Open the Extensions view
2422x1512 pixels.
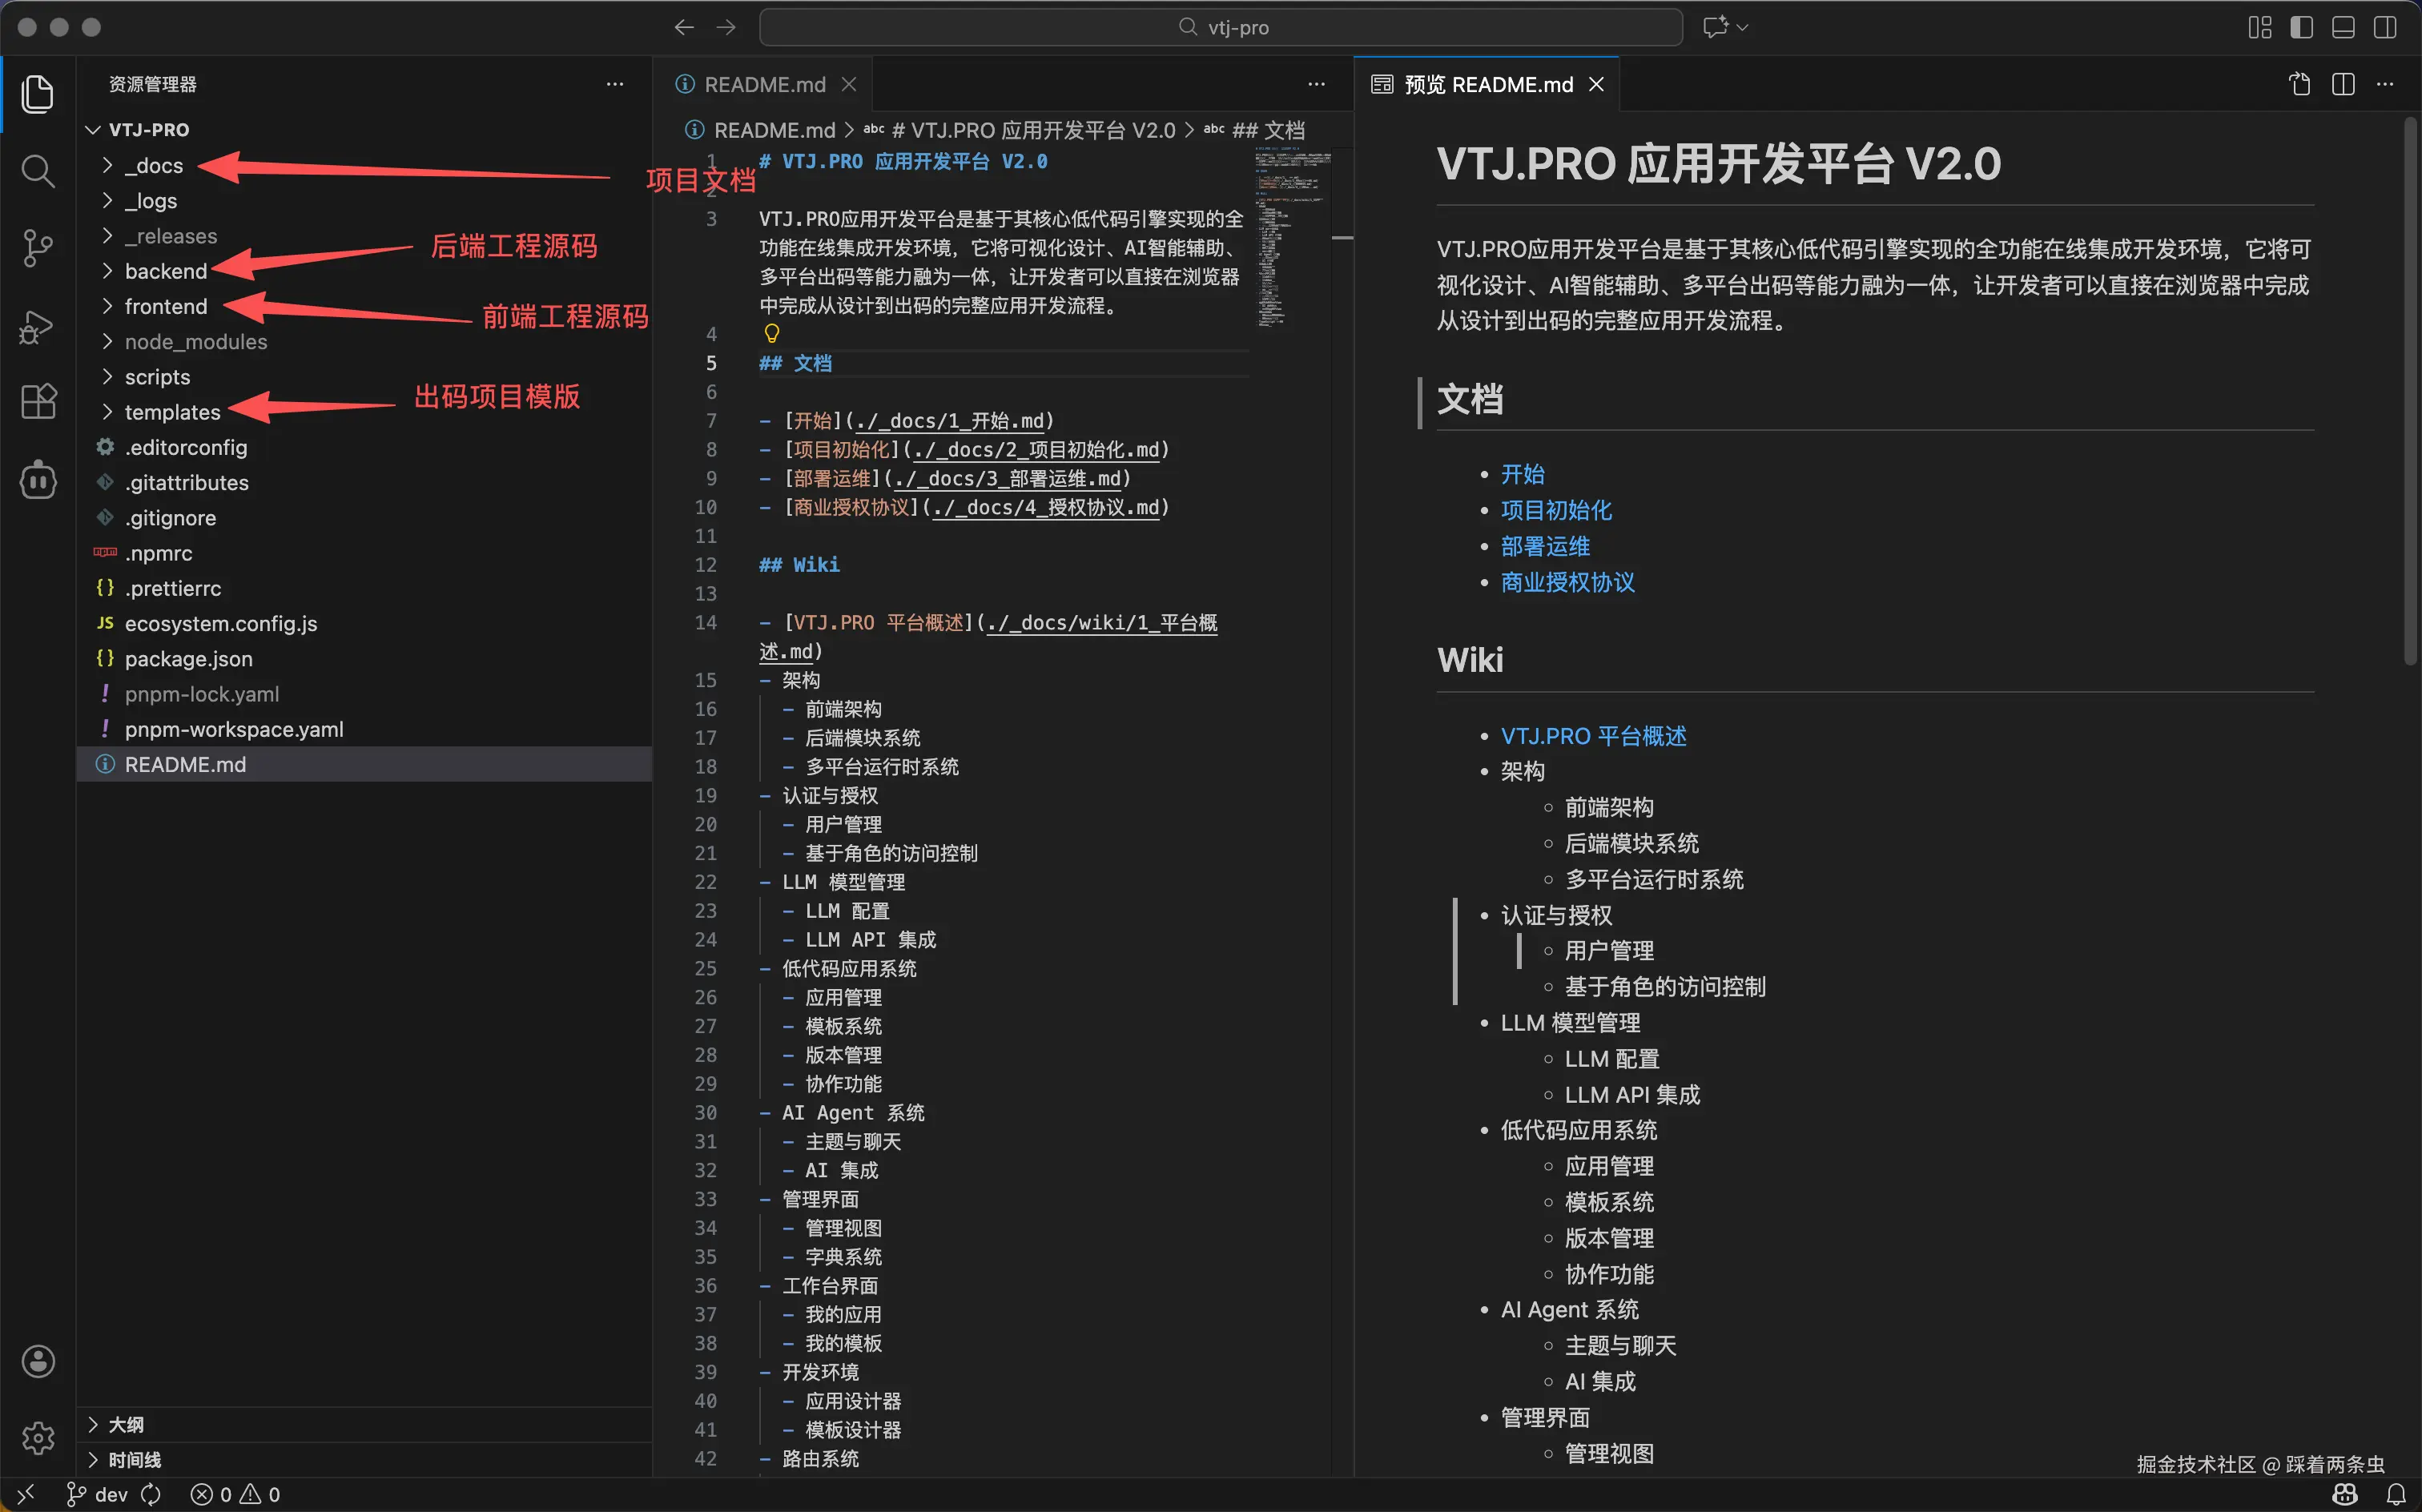37,402
